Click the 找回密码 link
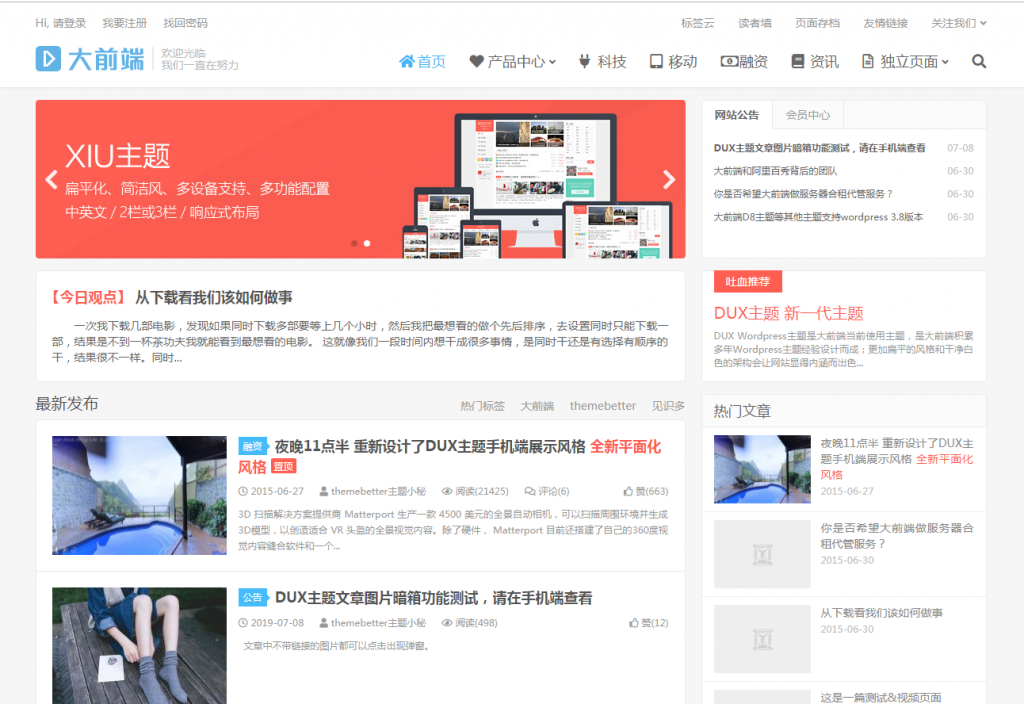Screen dimensions: 1024x704 [185, 23]
